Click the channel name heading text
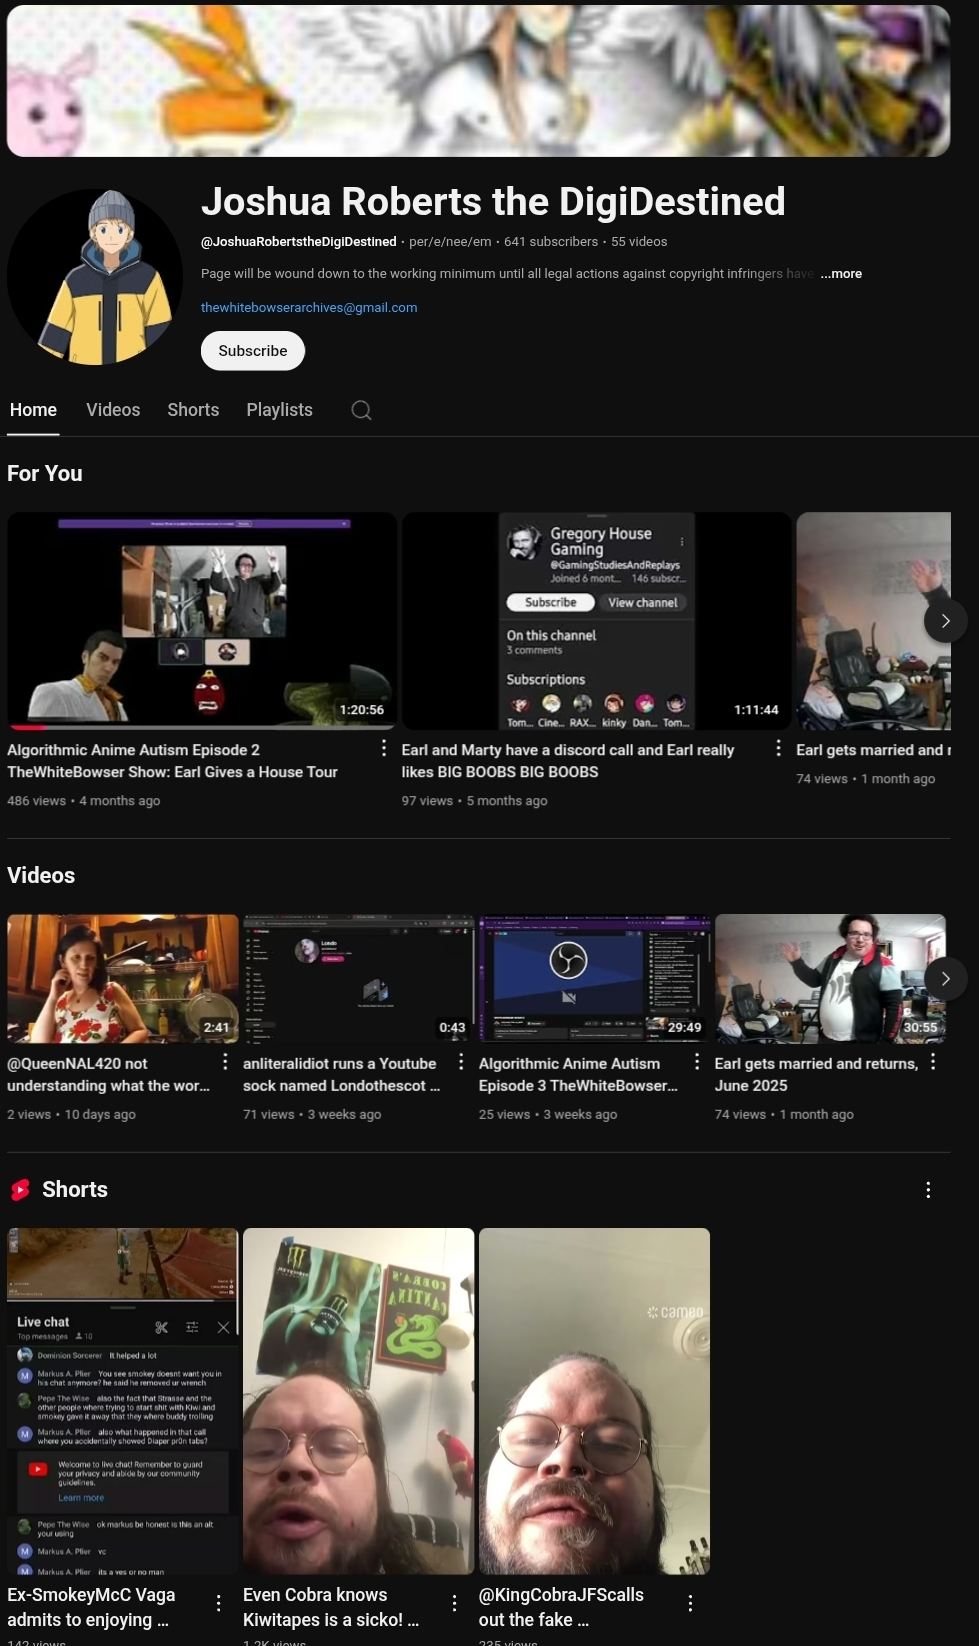 tap(493, 202)
